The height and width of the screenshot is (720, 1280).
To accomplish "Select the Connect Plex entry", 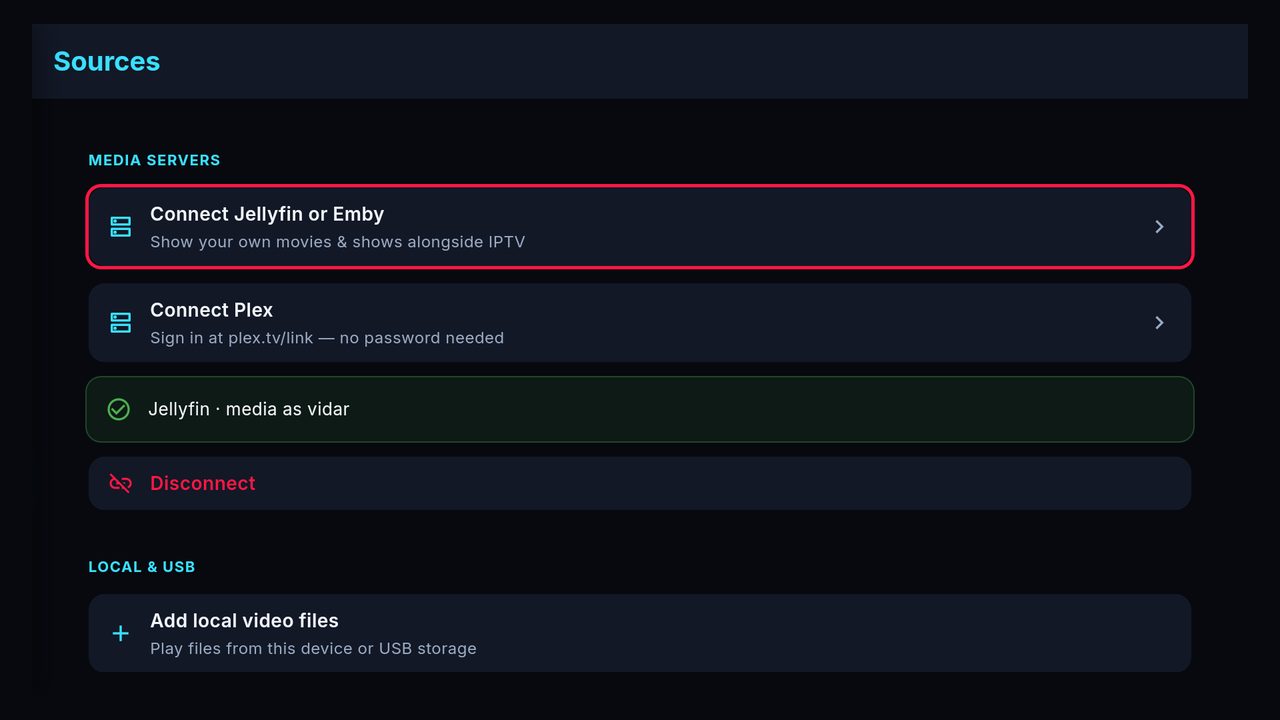I will 640,323.
